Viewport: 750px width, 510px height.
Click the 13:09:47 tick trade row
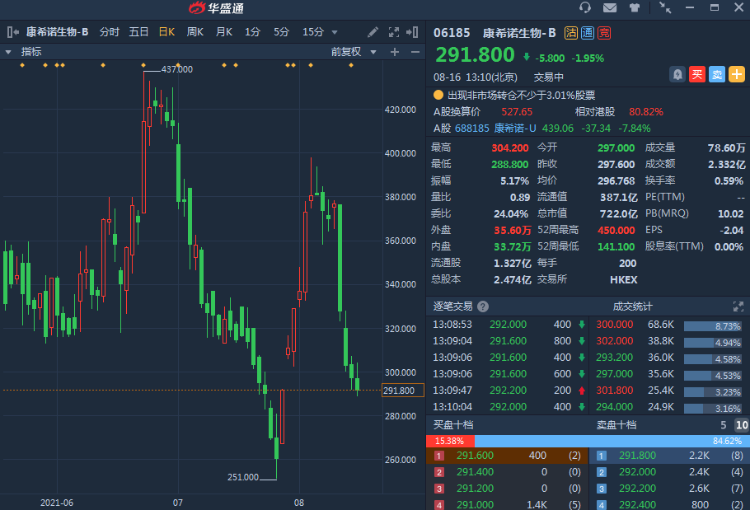[507, 390]
